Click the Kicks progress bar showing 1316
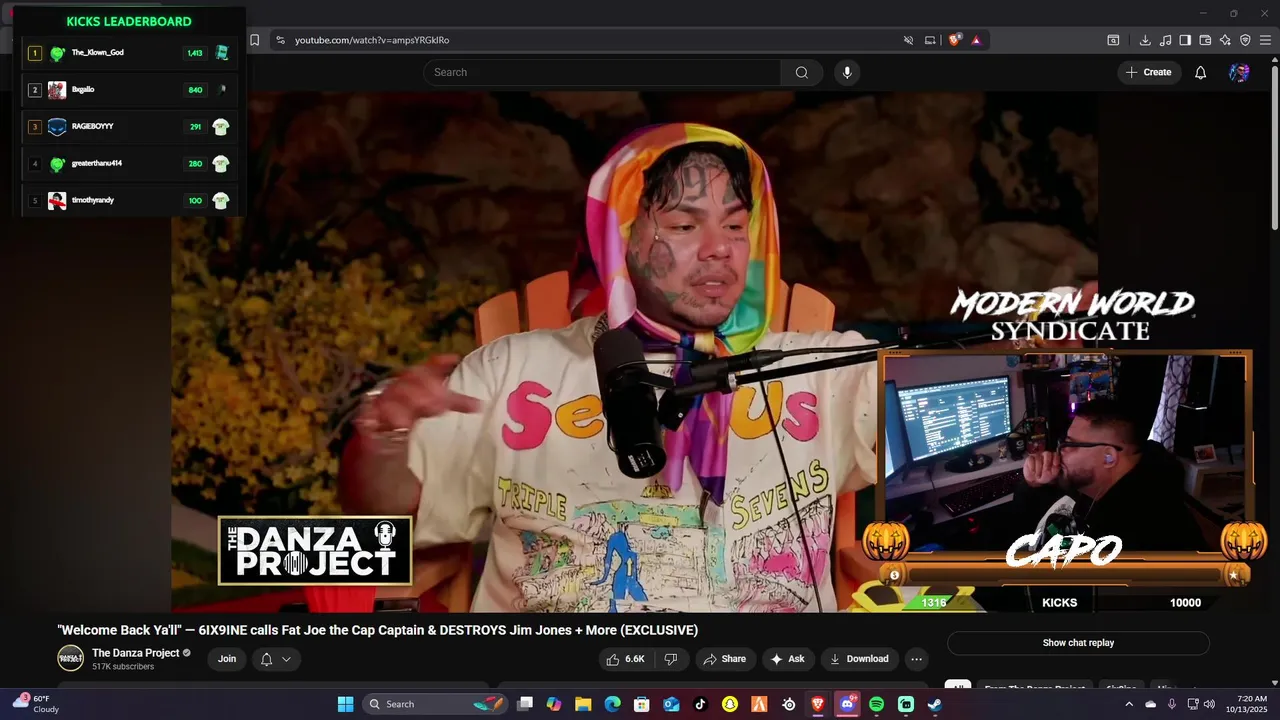Viewport: 1280px width, 720px height. 1059,602
